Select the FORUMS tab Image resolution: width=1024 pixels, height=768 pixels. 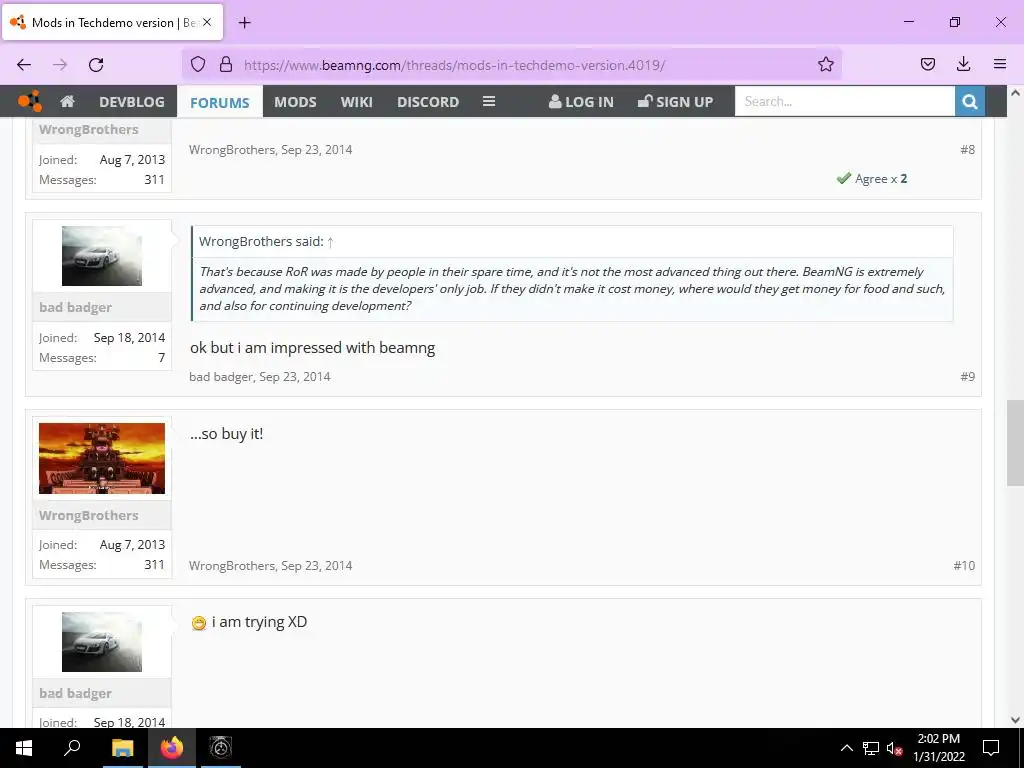coord(220,102)
